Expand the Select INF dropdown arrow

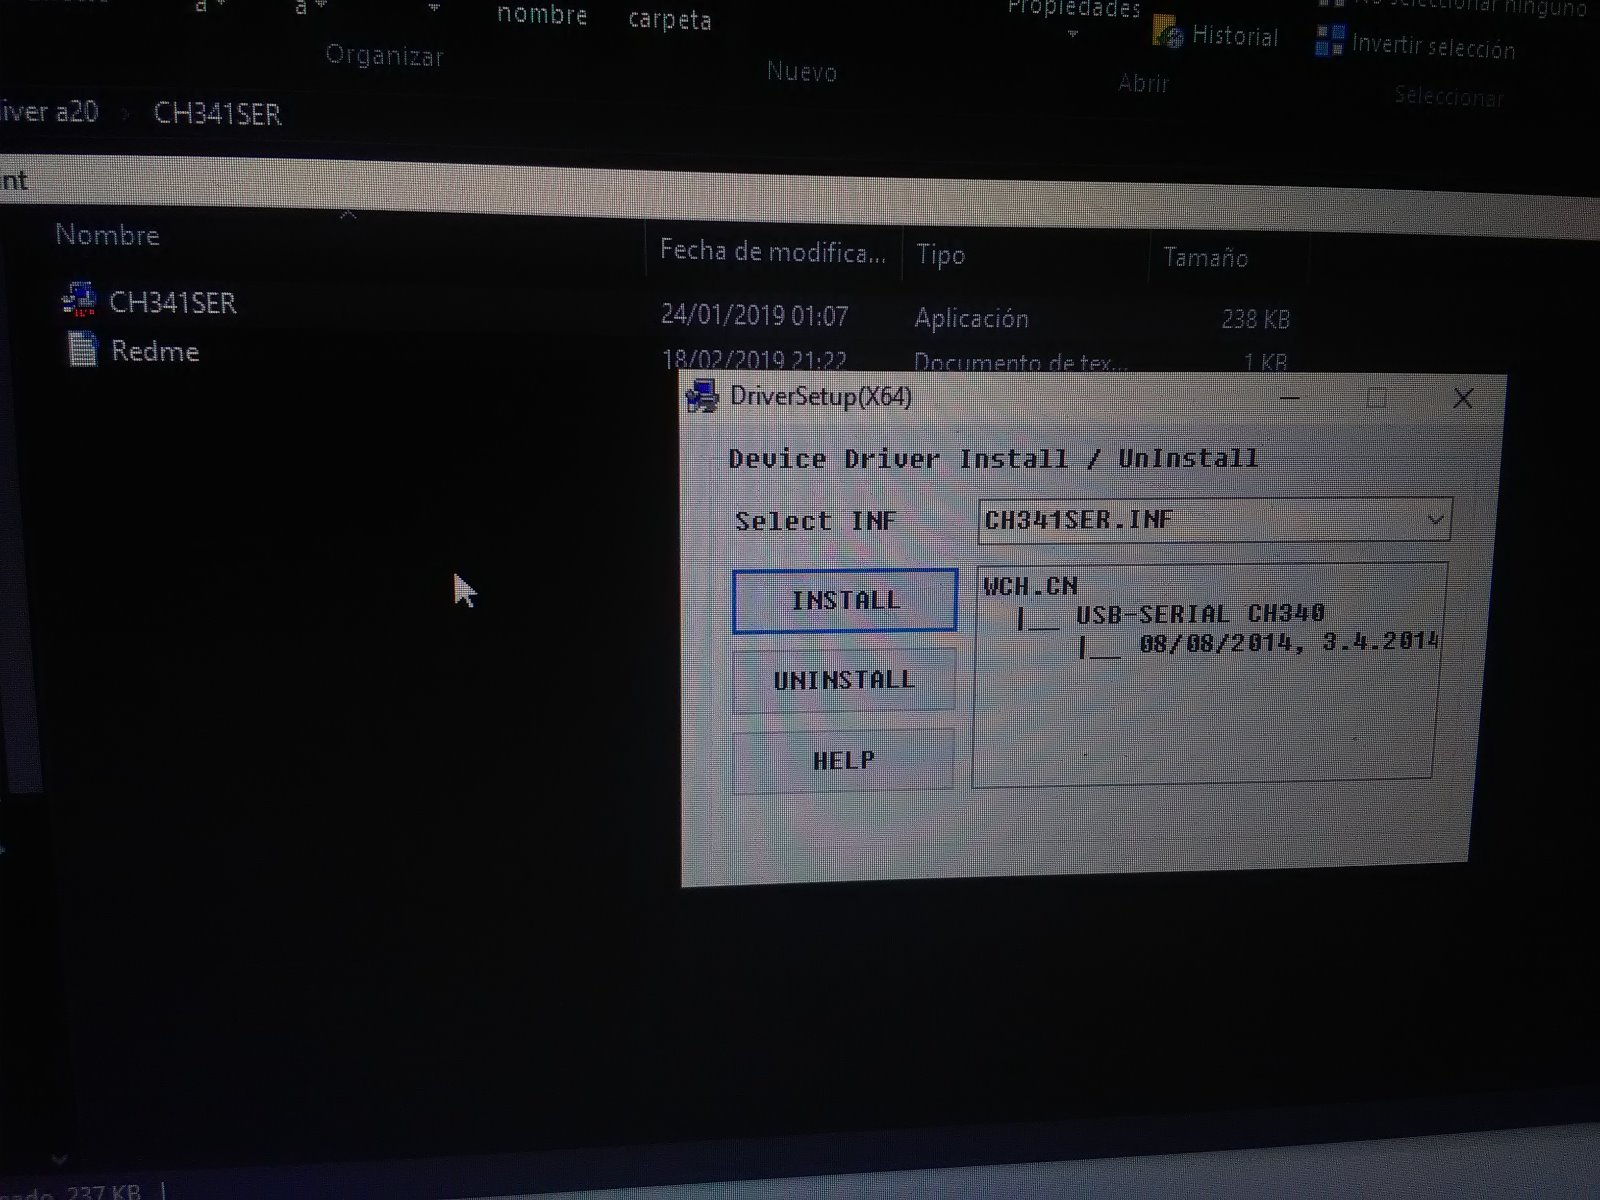tap(1434, 520)
